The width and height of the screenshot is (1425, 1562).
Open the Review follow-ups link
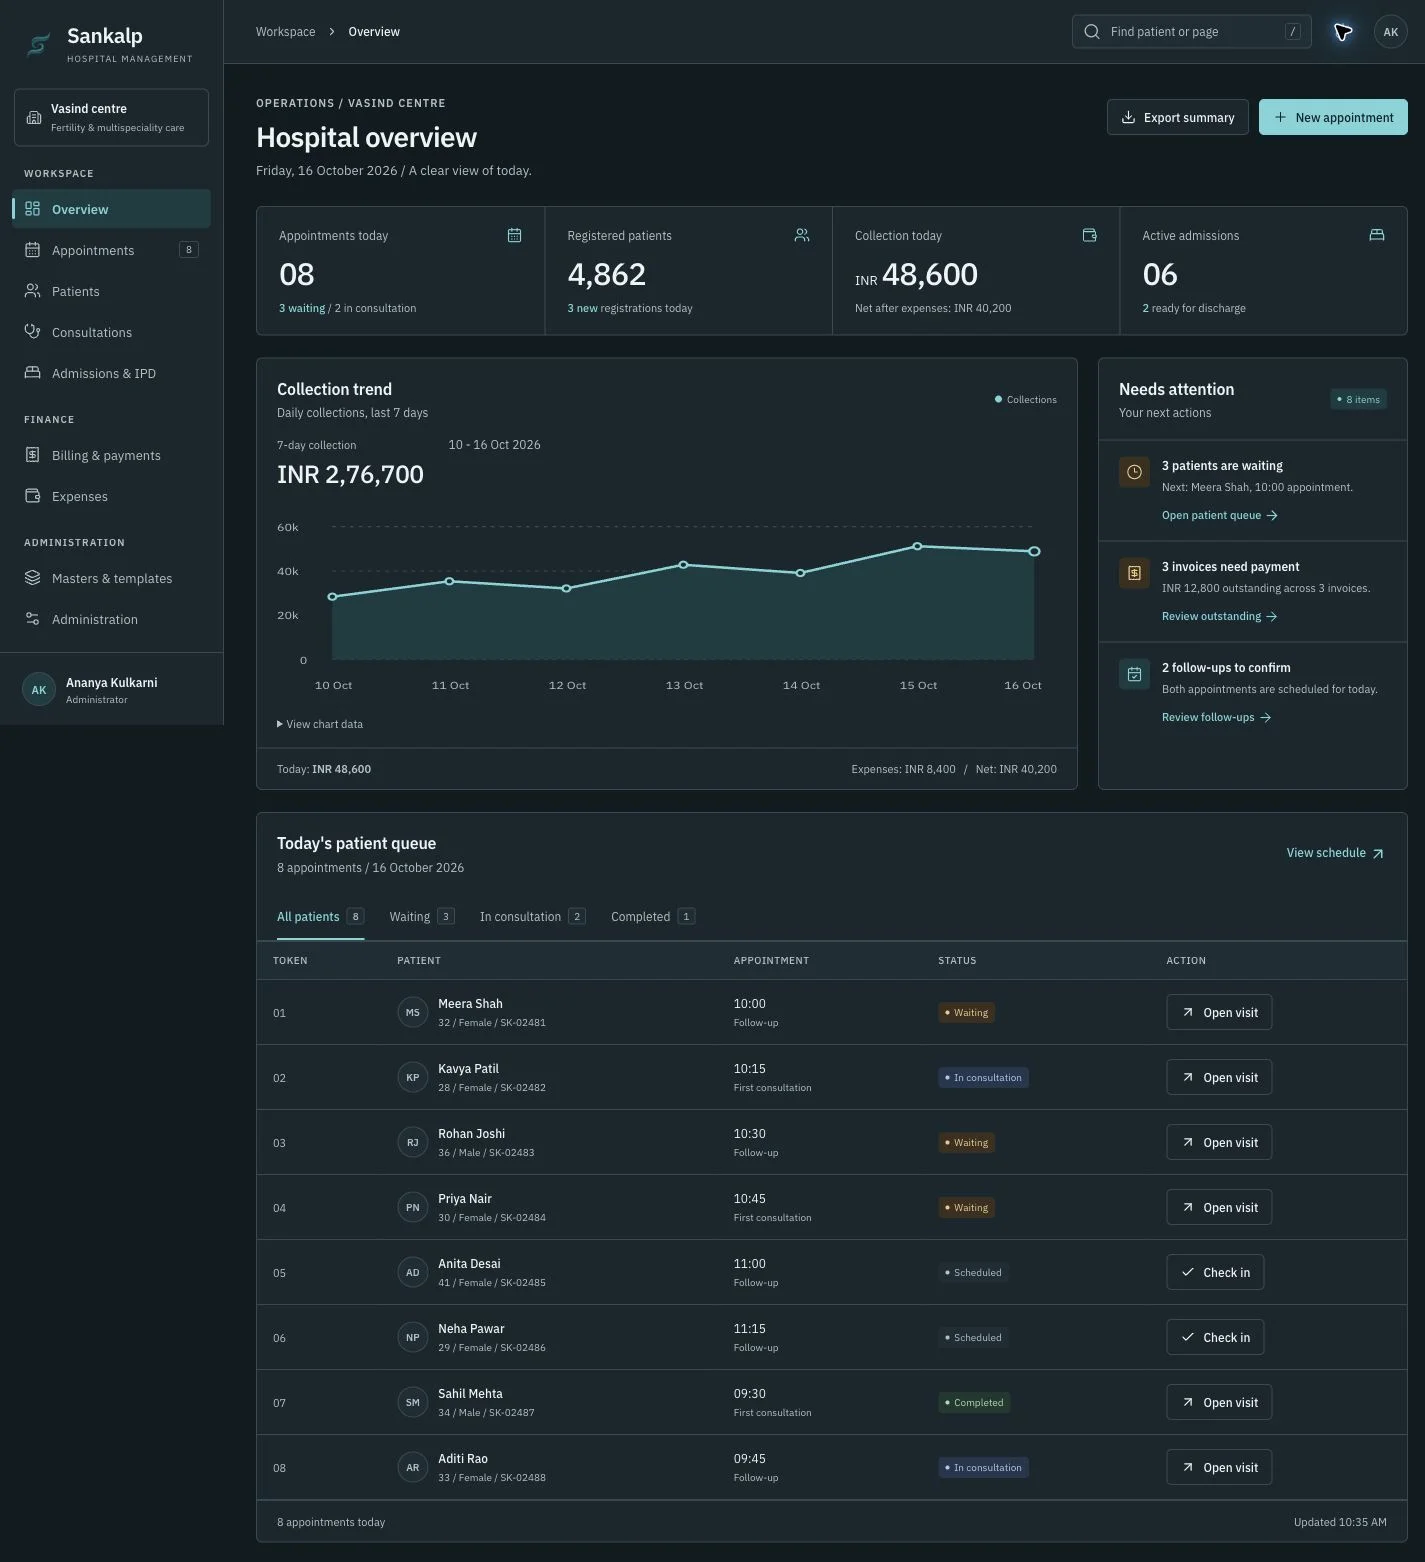[x=1217, y=718]
